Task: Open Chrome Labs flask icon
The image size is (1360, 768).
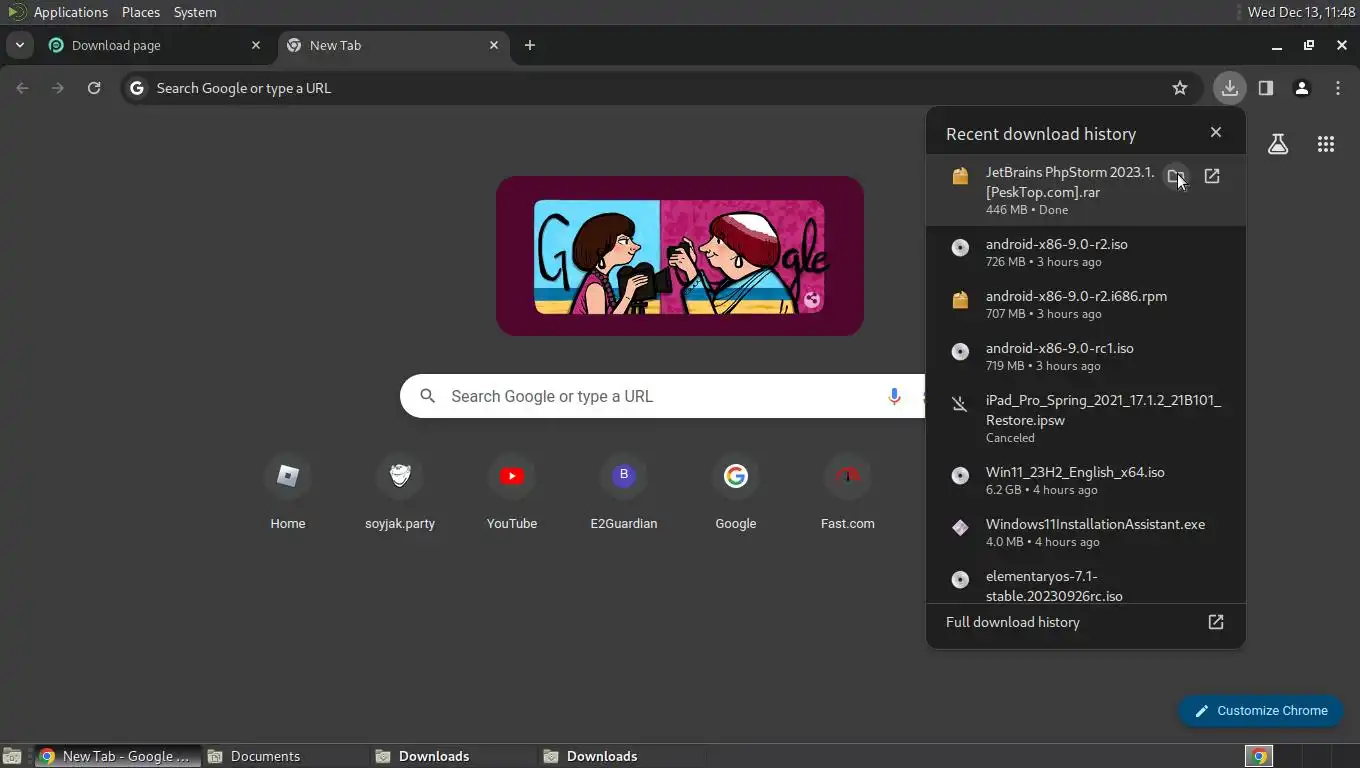Action: pyautogui.click(x=1278, y=144)
